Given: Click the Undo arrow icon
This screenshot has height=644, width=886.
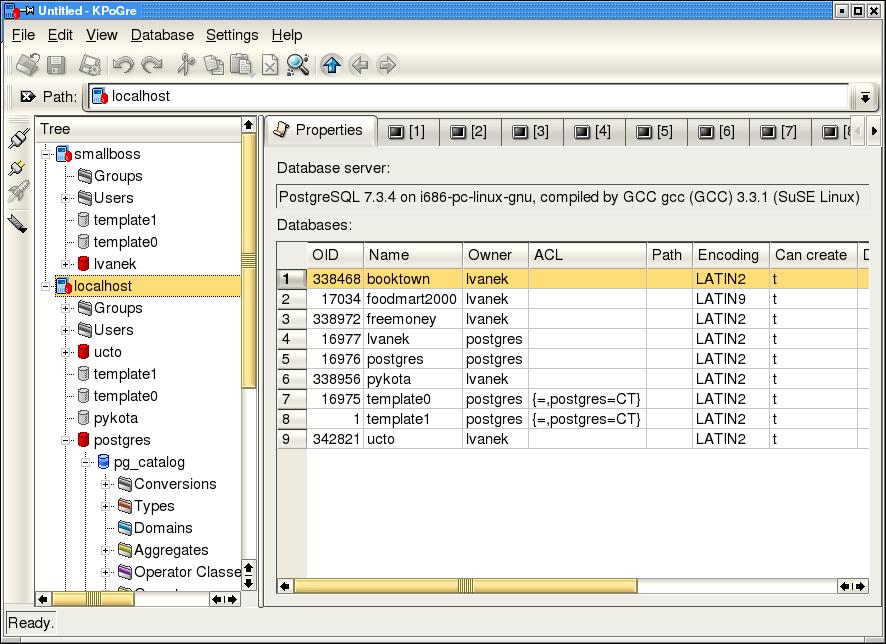Looking at the screenshot, I should tap(123, 65).
